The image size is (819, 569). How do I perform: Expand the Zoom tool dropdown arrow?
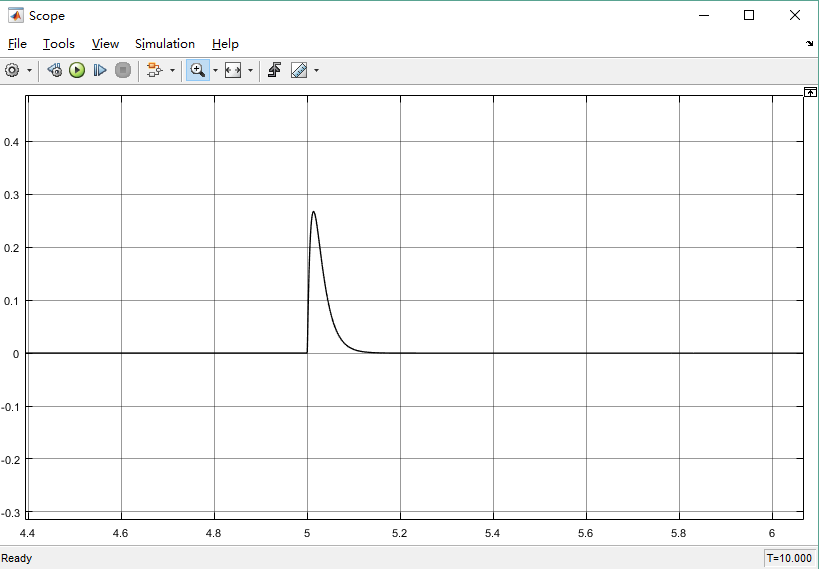pyautogui.click(x=215, y=70)
